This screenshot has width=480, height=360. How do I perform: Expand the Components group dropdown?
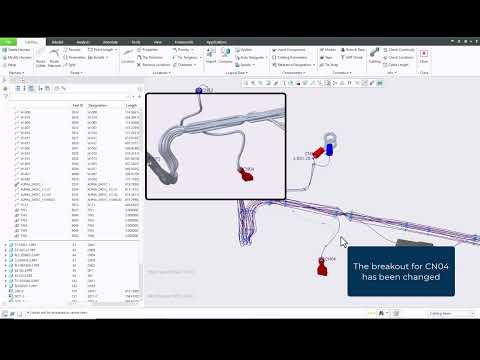(x=294, y=73)
